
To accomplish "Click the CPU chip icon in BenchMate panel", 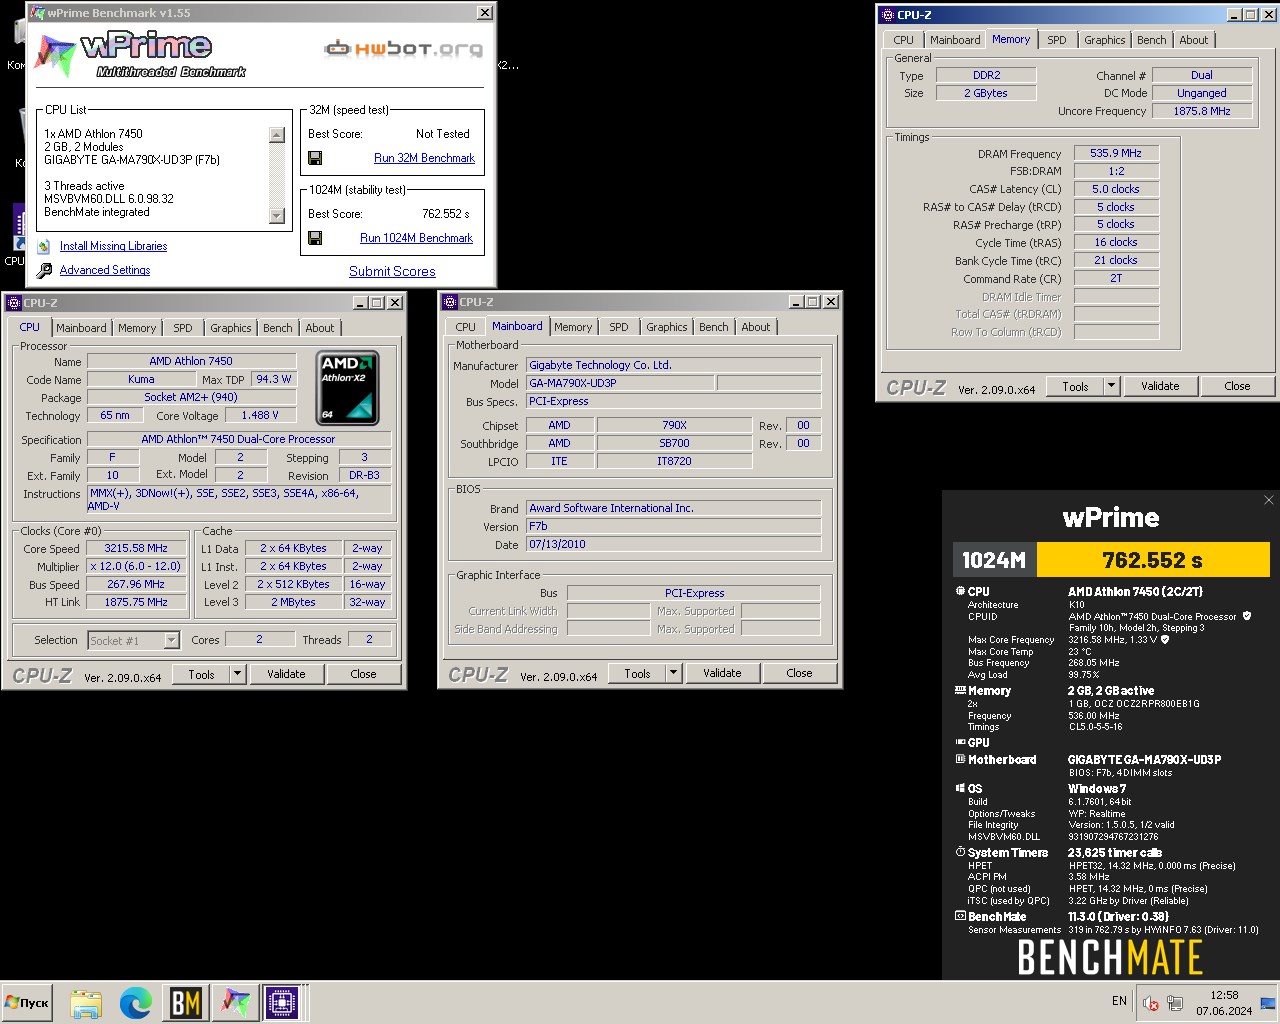I will (960, 591).
